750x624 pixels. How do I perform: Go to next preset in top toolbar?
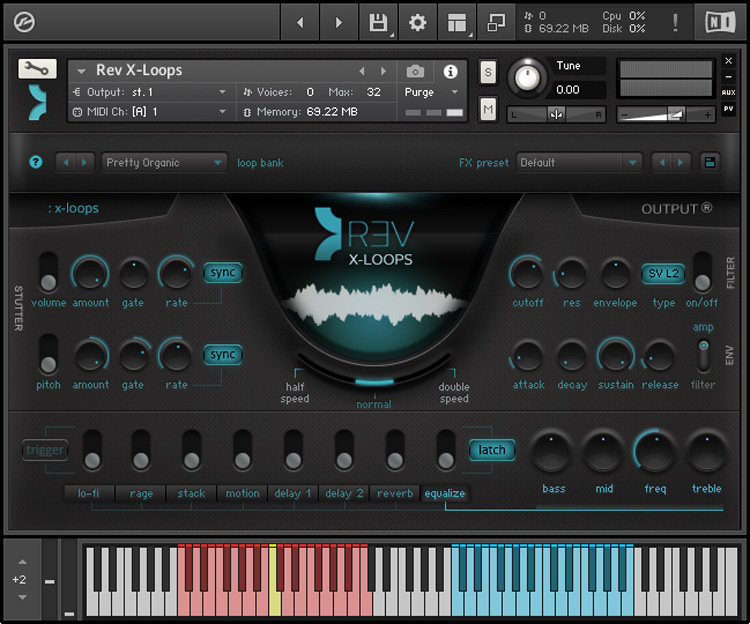coord(339,22)
